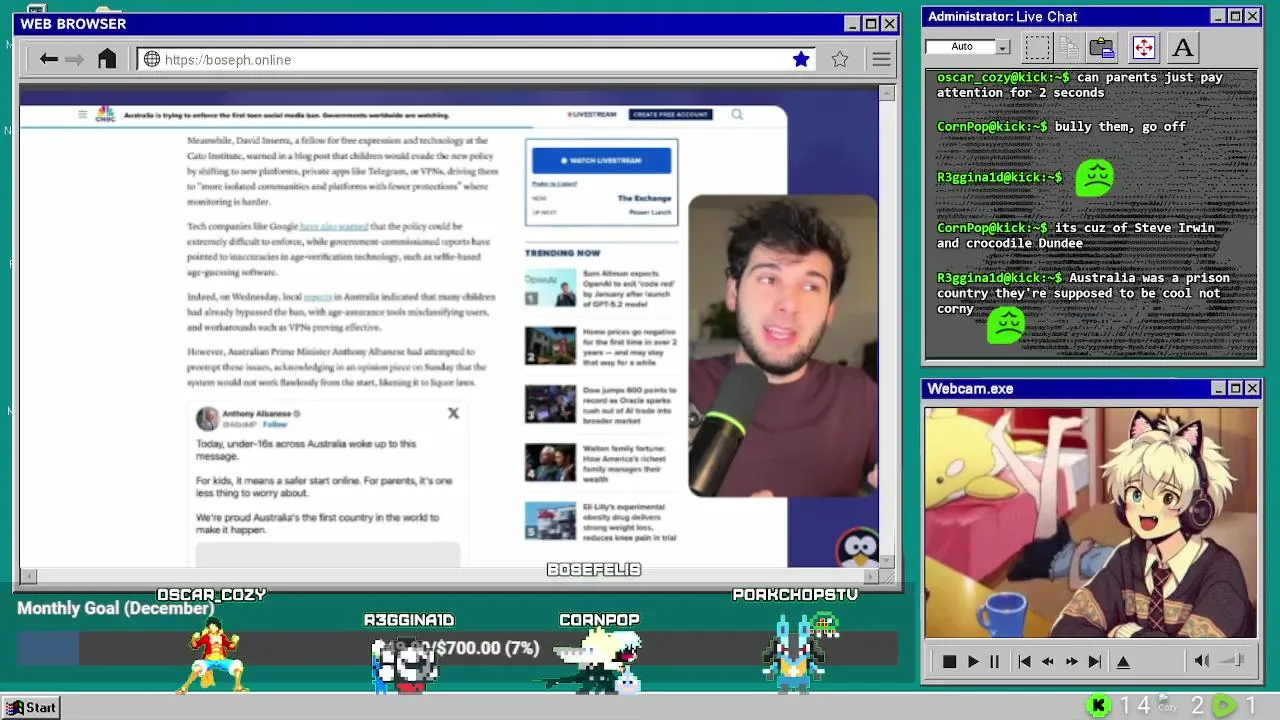Click the Stop button in Webcam.exe
The height and width of the screenshot is (720, 1280).
(949, 661)
